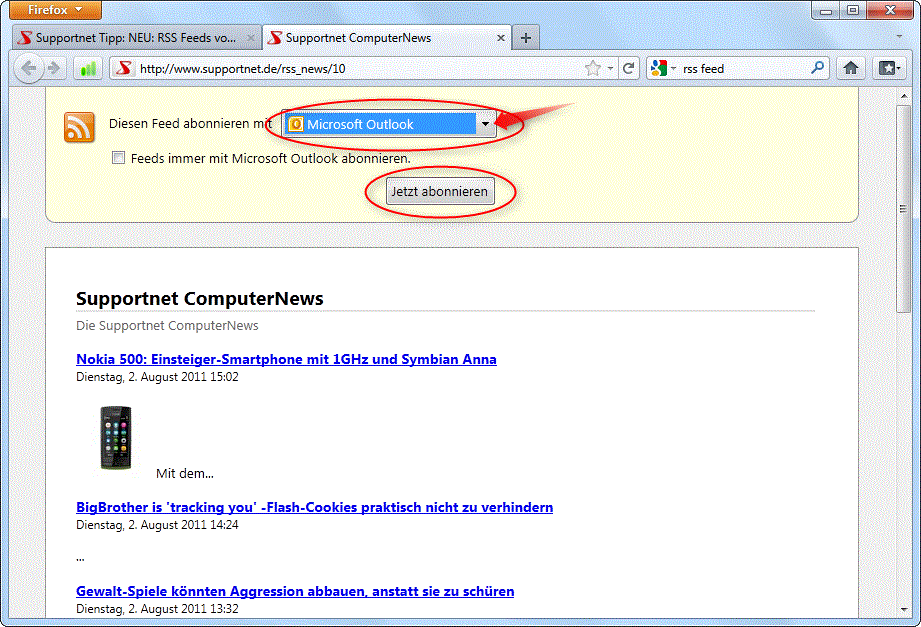
Task: Close the Supportnet Tipp tab
Action: pos(251,38)
